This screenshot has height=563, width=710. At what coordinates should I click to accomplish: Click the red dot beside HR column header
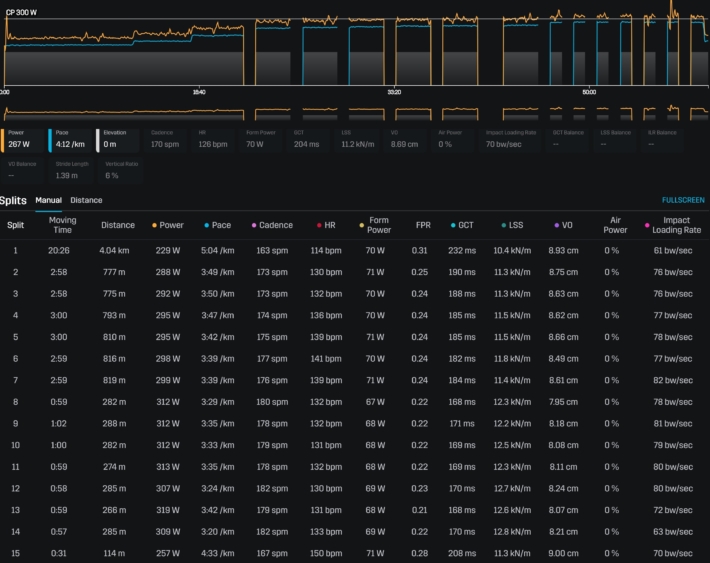pos(319,225)
